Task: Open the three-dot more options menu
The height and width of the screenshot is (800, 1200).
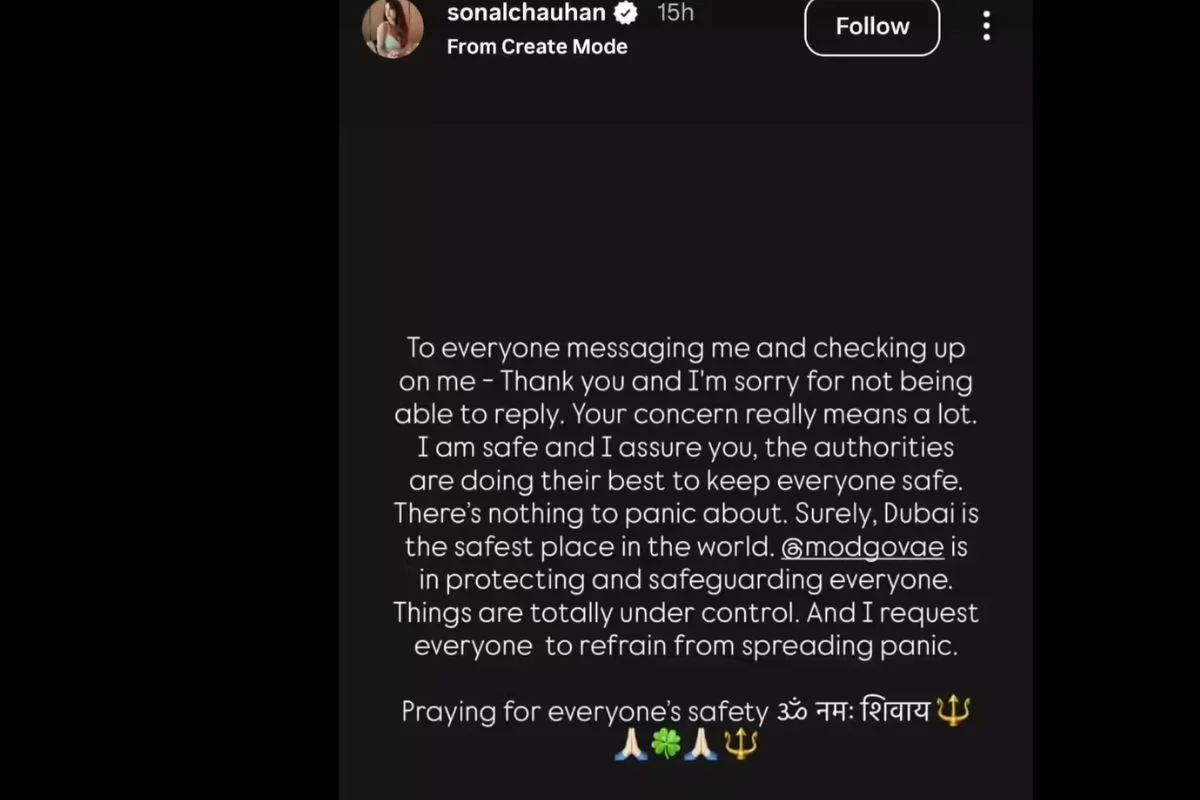Action: (x=986, y=27)
